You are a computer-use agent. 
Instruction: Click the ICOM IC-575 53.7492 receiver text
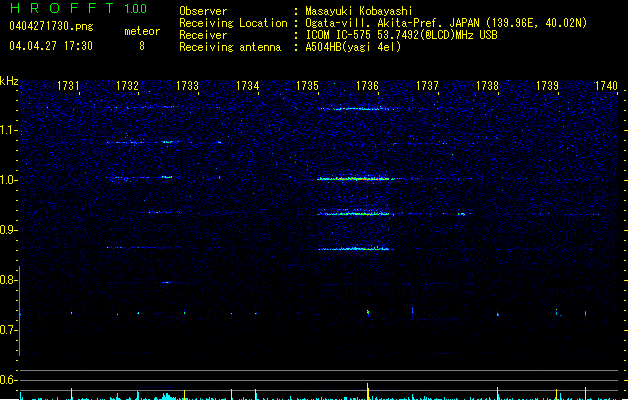click(401, 35)
